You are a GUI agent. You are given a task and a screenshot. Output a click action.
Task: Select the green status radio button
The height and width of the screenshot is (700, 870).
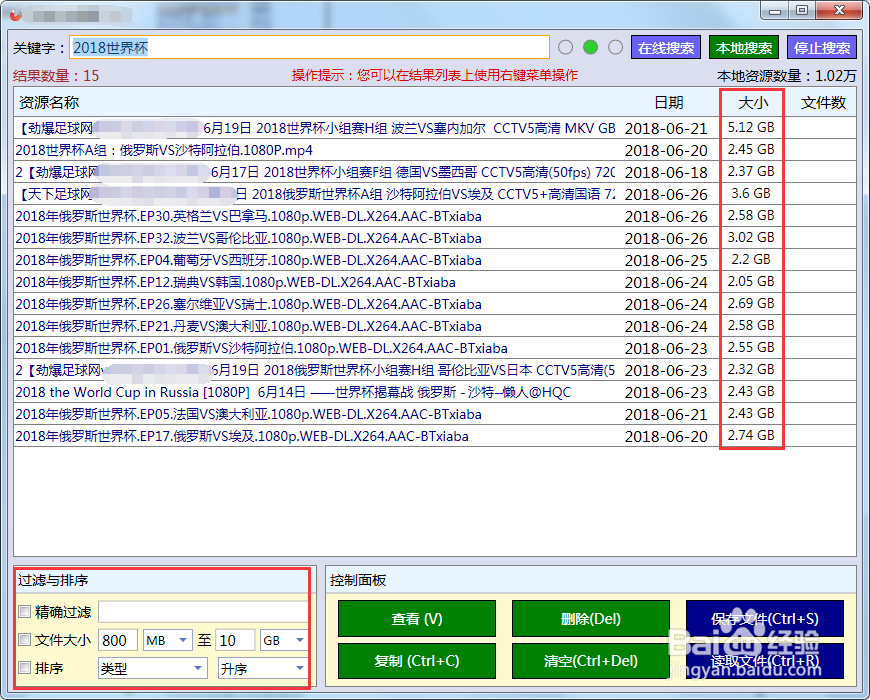[x=589, y=46]
